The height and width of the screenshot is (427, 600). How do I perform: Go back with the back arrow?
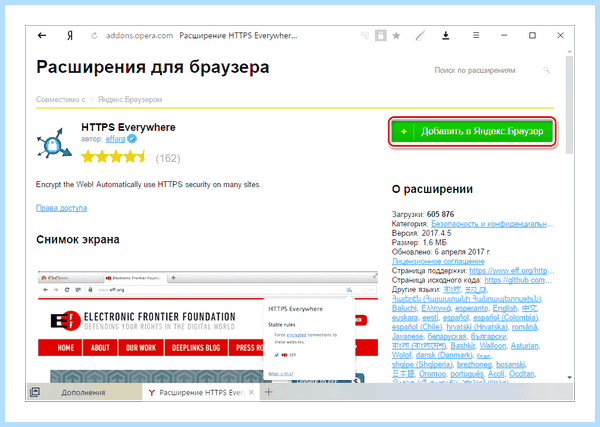(42, 36)
